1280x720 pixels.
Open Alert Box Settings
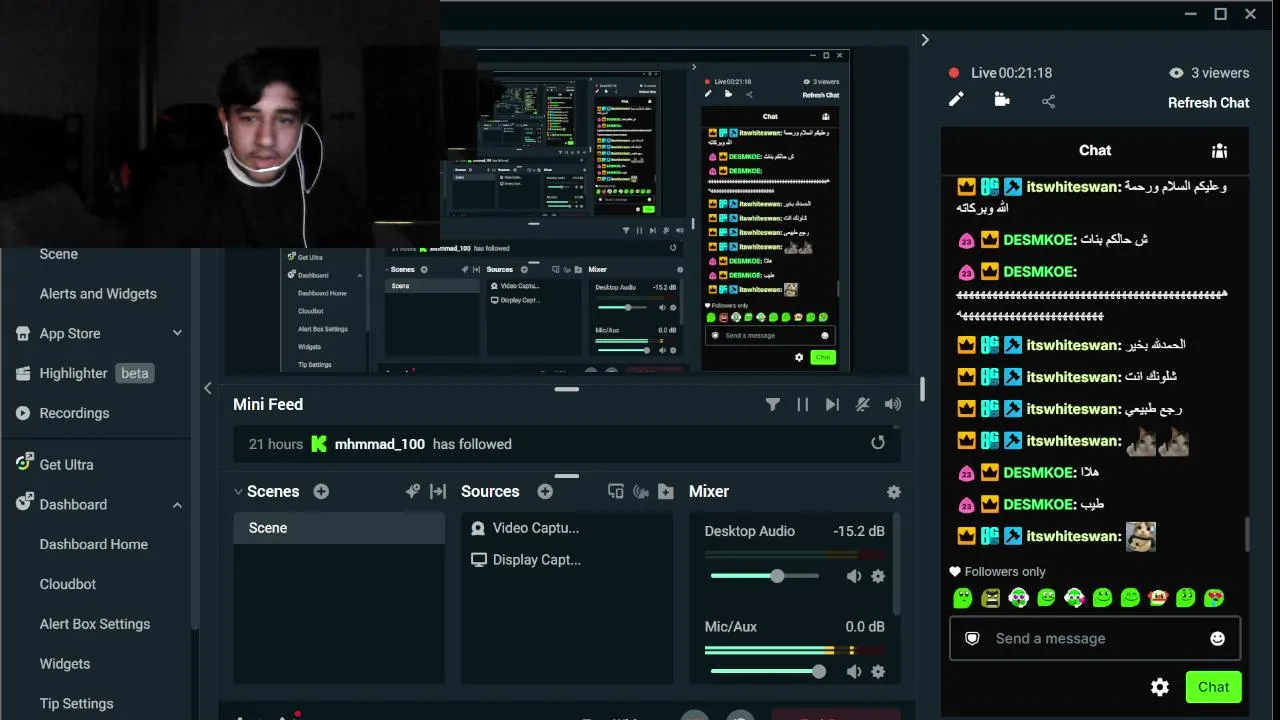[x=95, y=624]
